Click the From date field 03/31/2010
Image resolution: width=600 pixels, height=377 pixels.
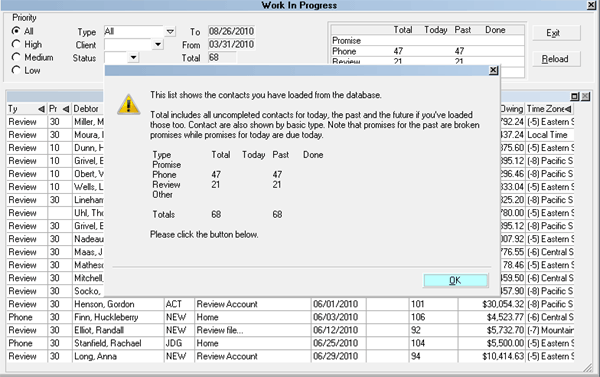(x=232, y=44)
